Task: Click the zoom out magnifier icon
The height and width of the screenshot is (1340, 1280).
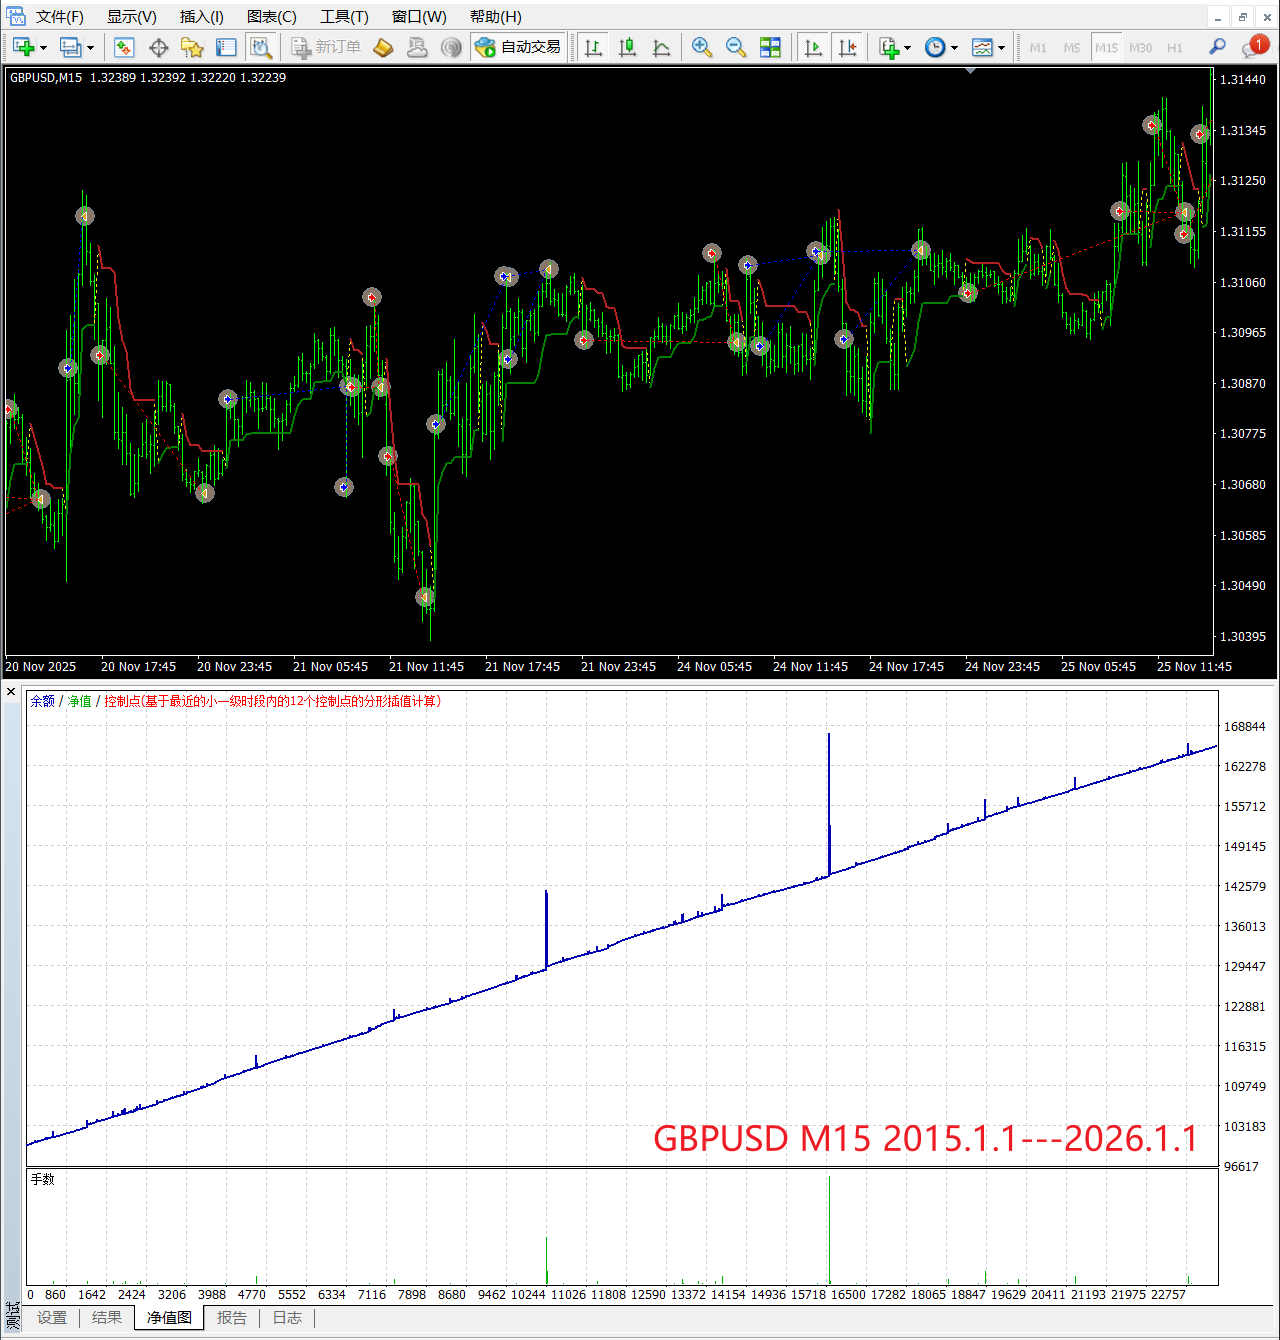Action: [736, 47]
